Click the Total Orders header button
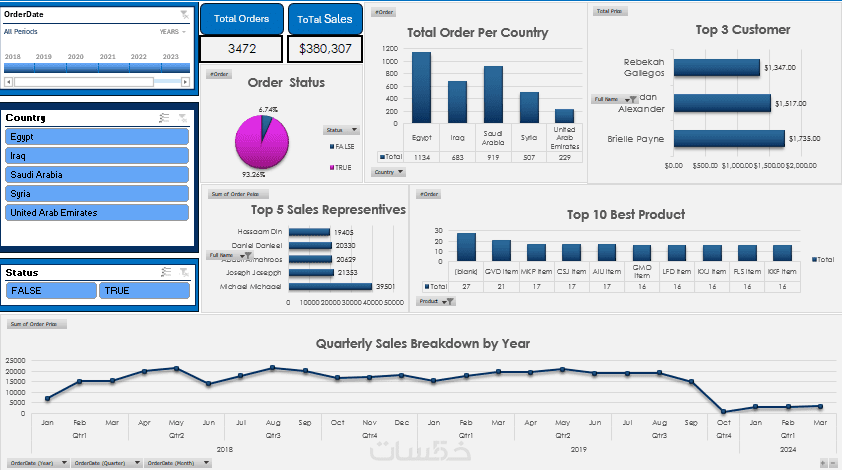 242,19
